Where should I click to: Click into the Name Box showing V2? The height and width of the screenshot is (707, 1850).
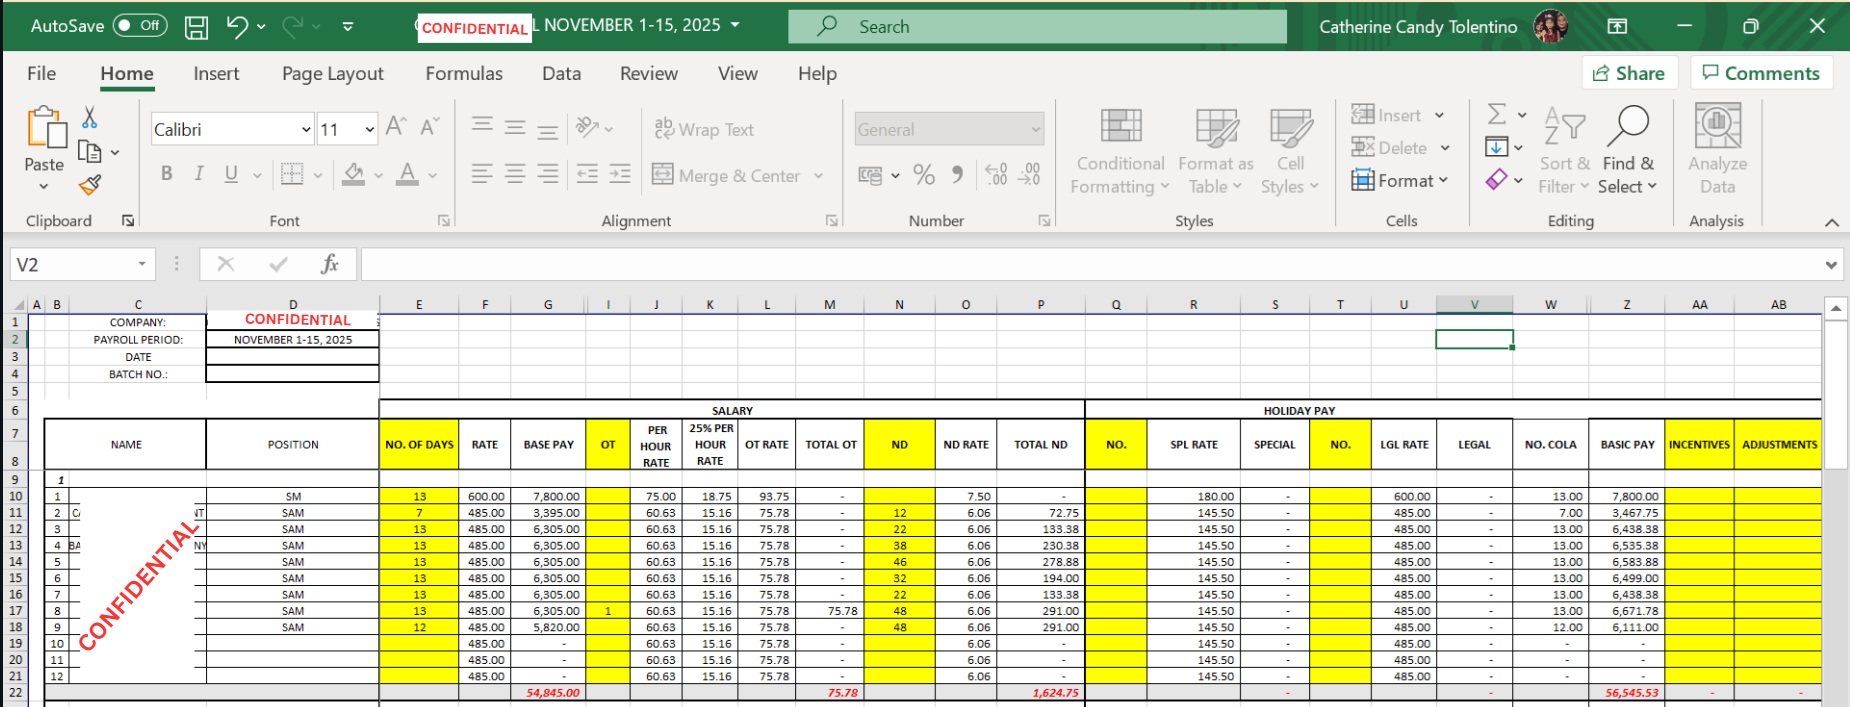[x=70, y=265]
